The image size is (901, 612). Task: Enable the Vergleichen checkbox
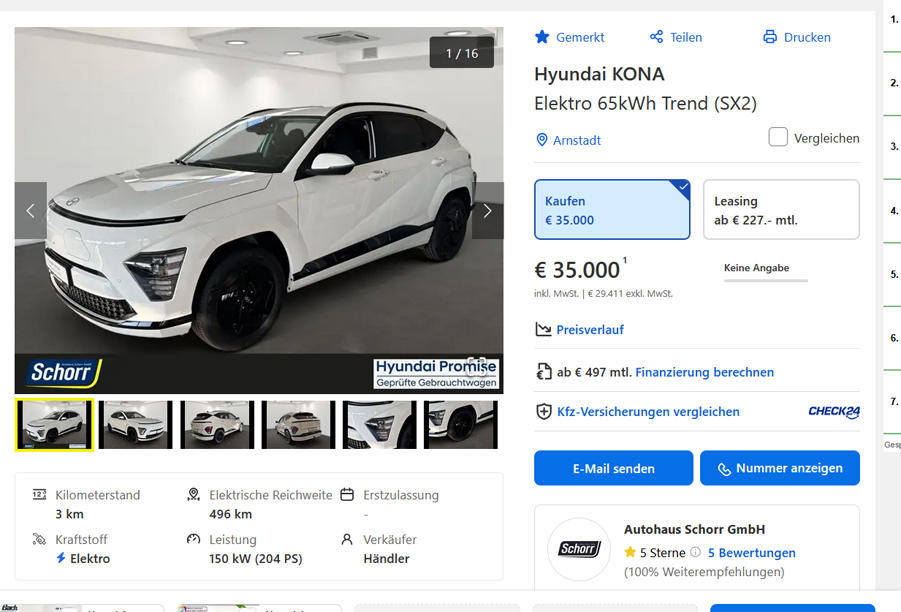pos(777,136)
